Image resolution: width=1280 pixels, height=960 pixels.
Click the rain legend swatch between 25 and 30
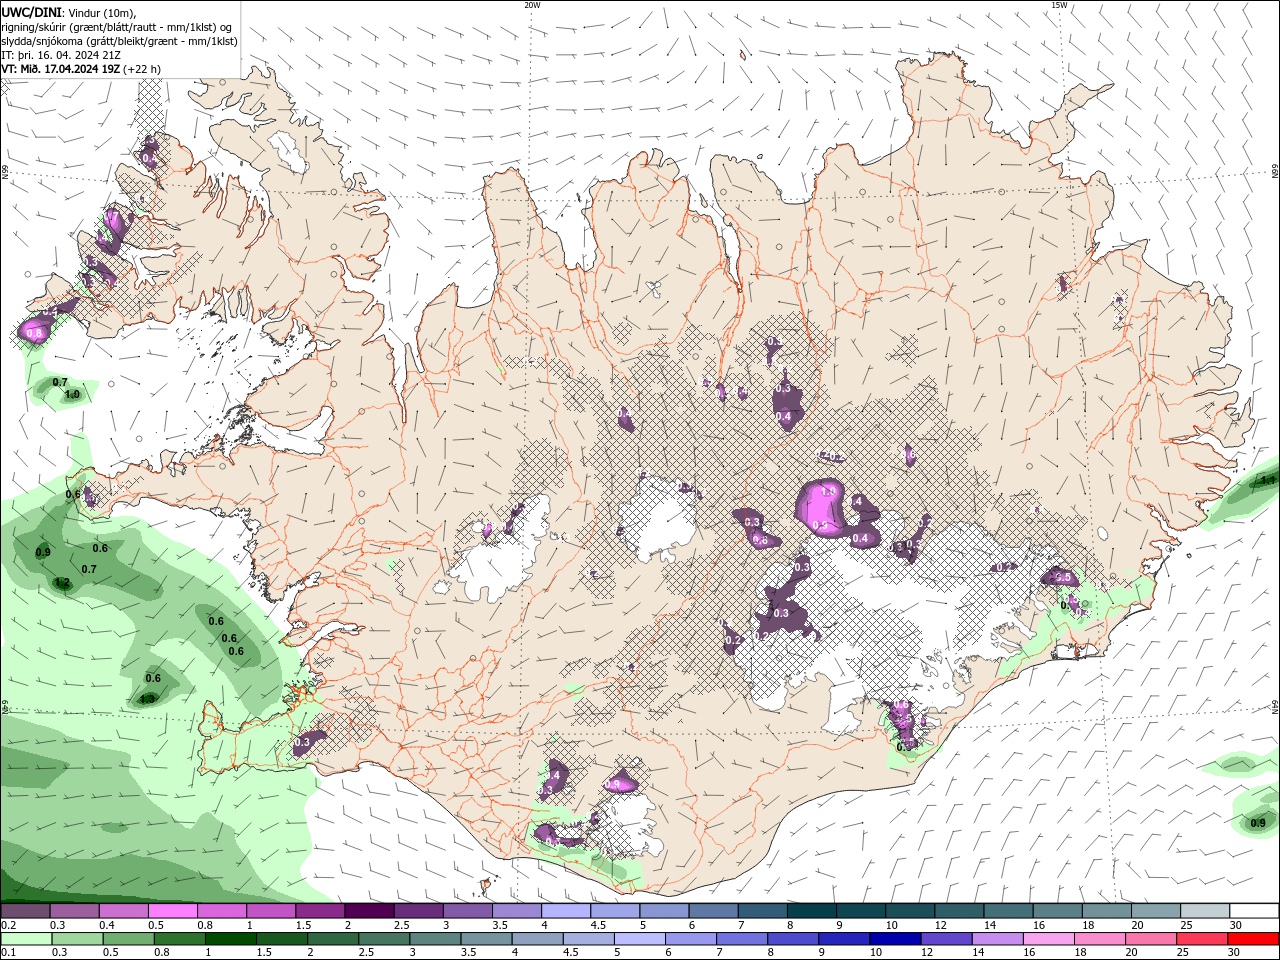(x=1200, y=939)
